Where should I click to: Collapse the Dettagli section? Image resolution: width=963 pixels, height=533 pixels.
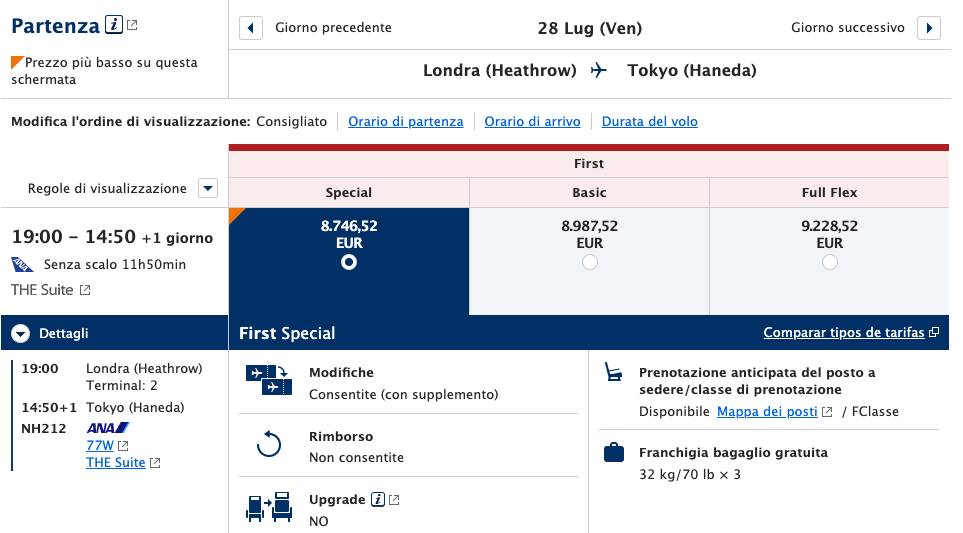pos(20,333)
